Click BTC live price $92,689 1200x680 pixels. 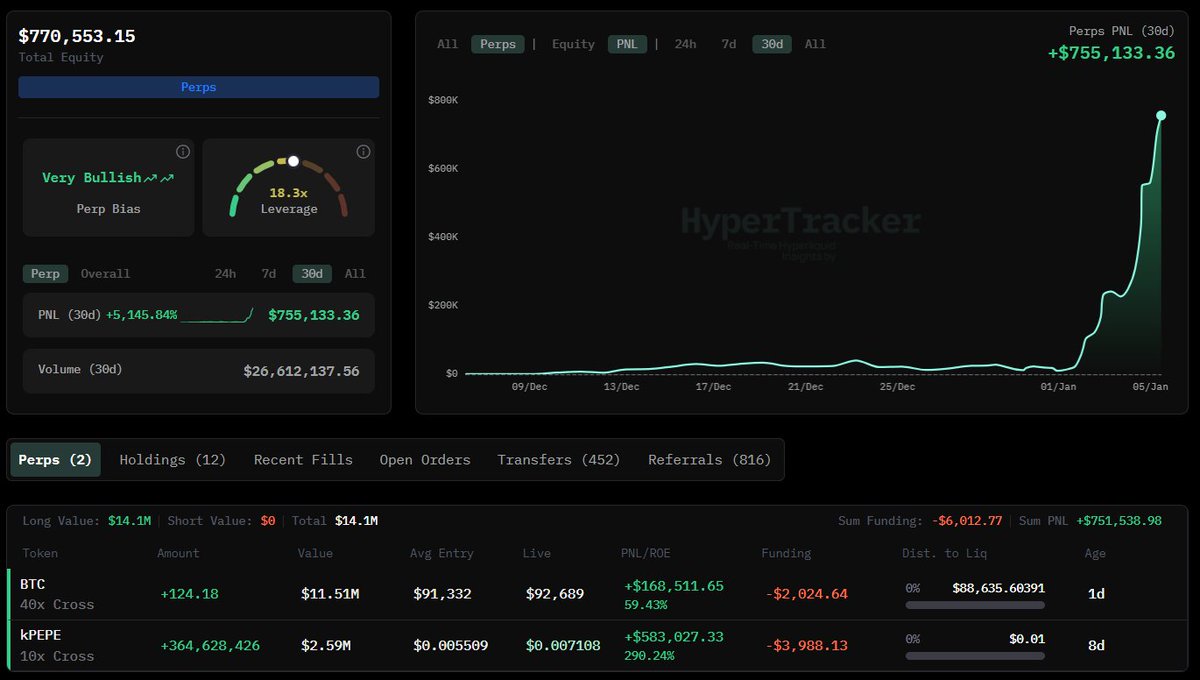click(x=555, y=594)
